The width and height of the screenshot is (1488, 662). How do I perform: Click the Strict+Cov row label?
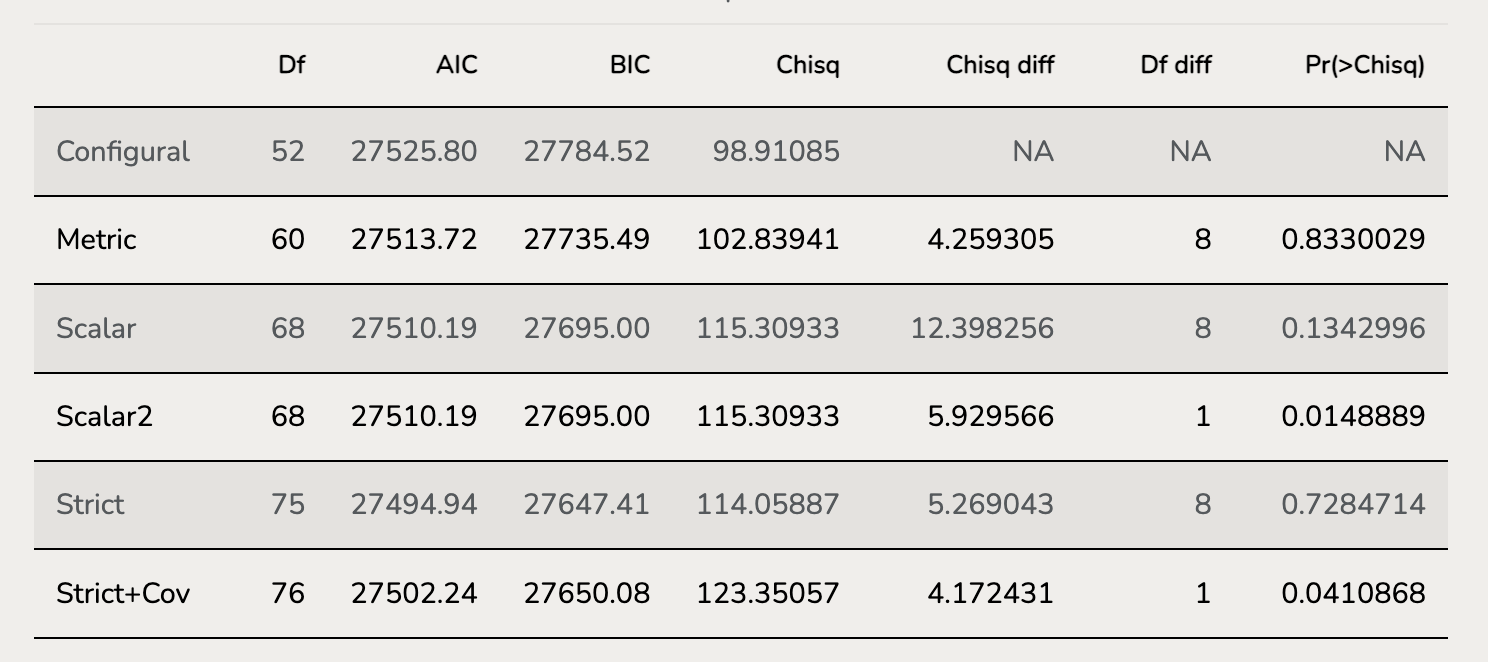[x=123, y=593]
